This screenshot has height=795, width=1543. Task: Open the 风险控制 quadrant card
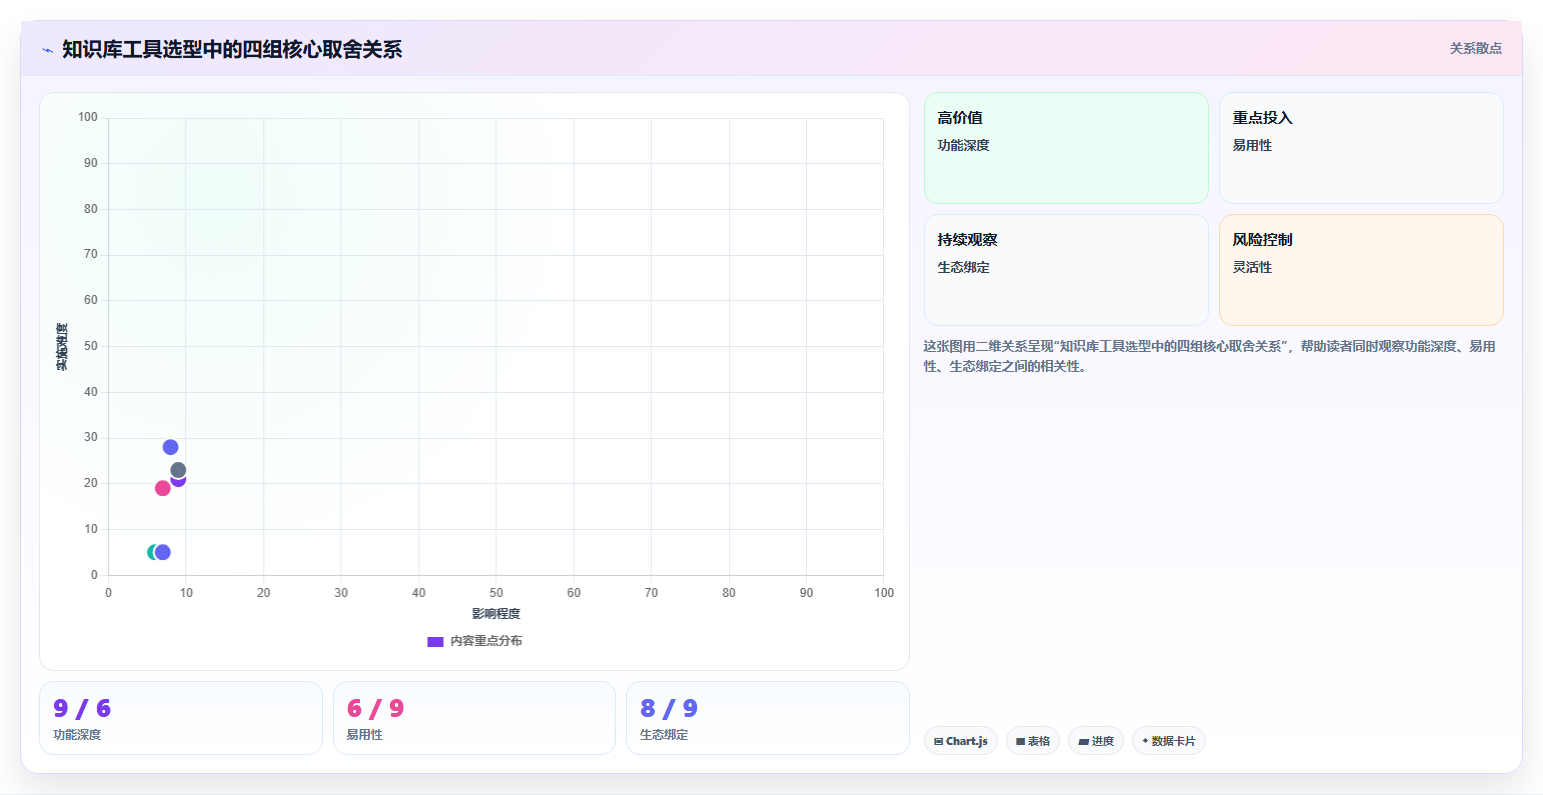pyautogui.click(x=1361, y=270)
